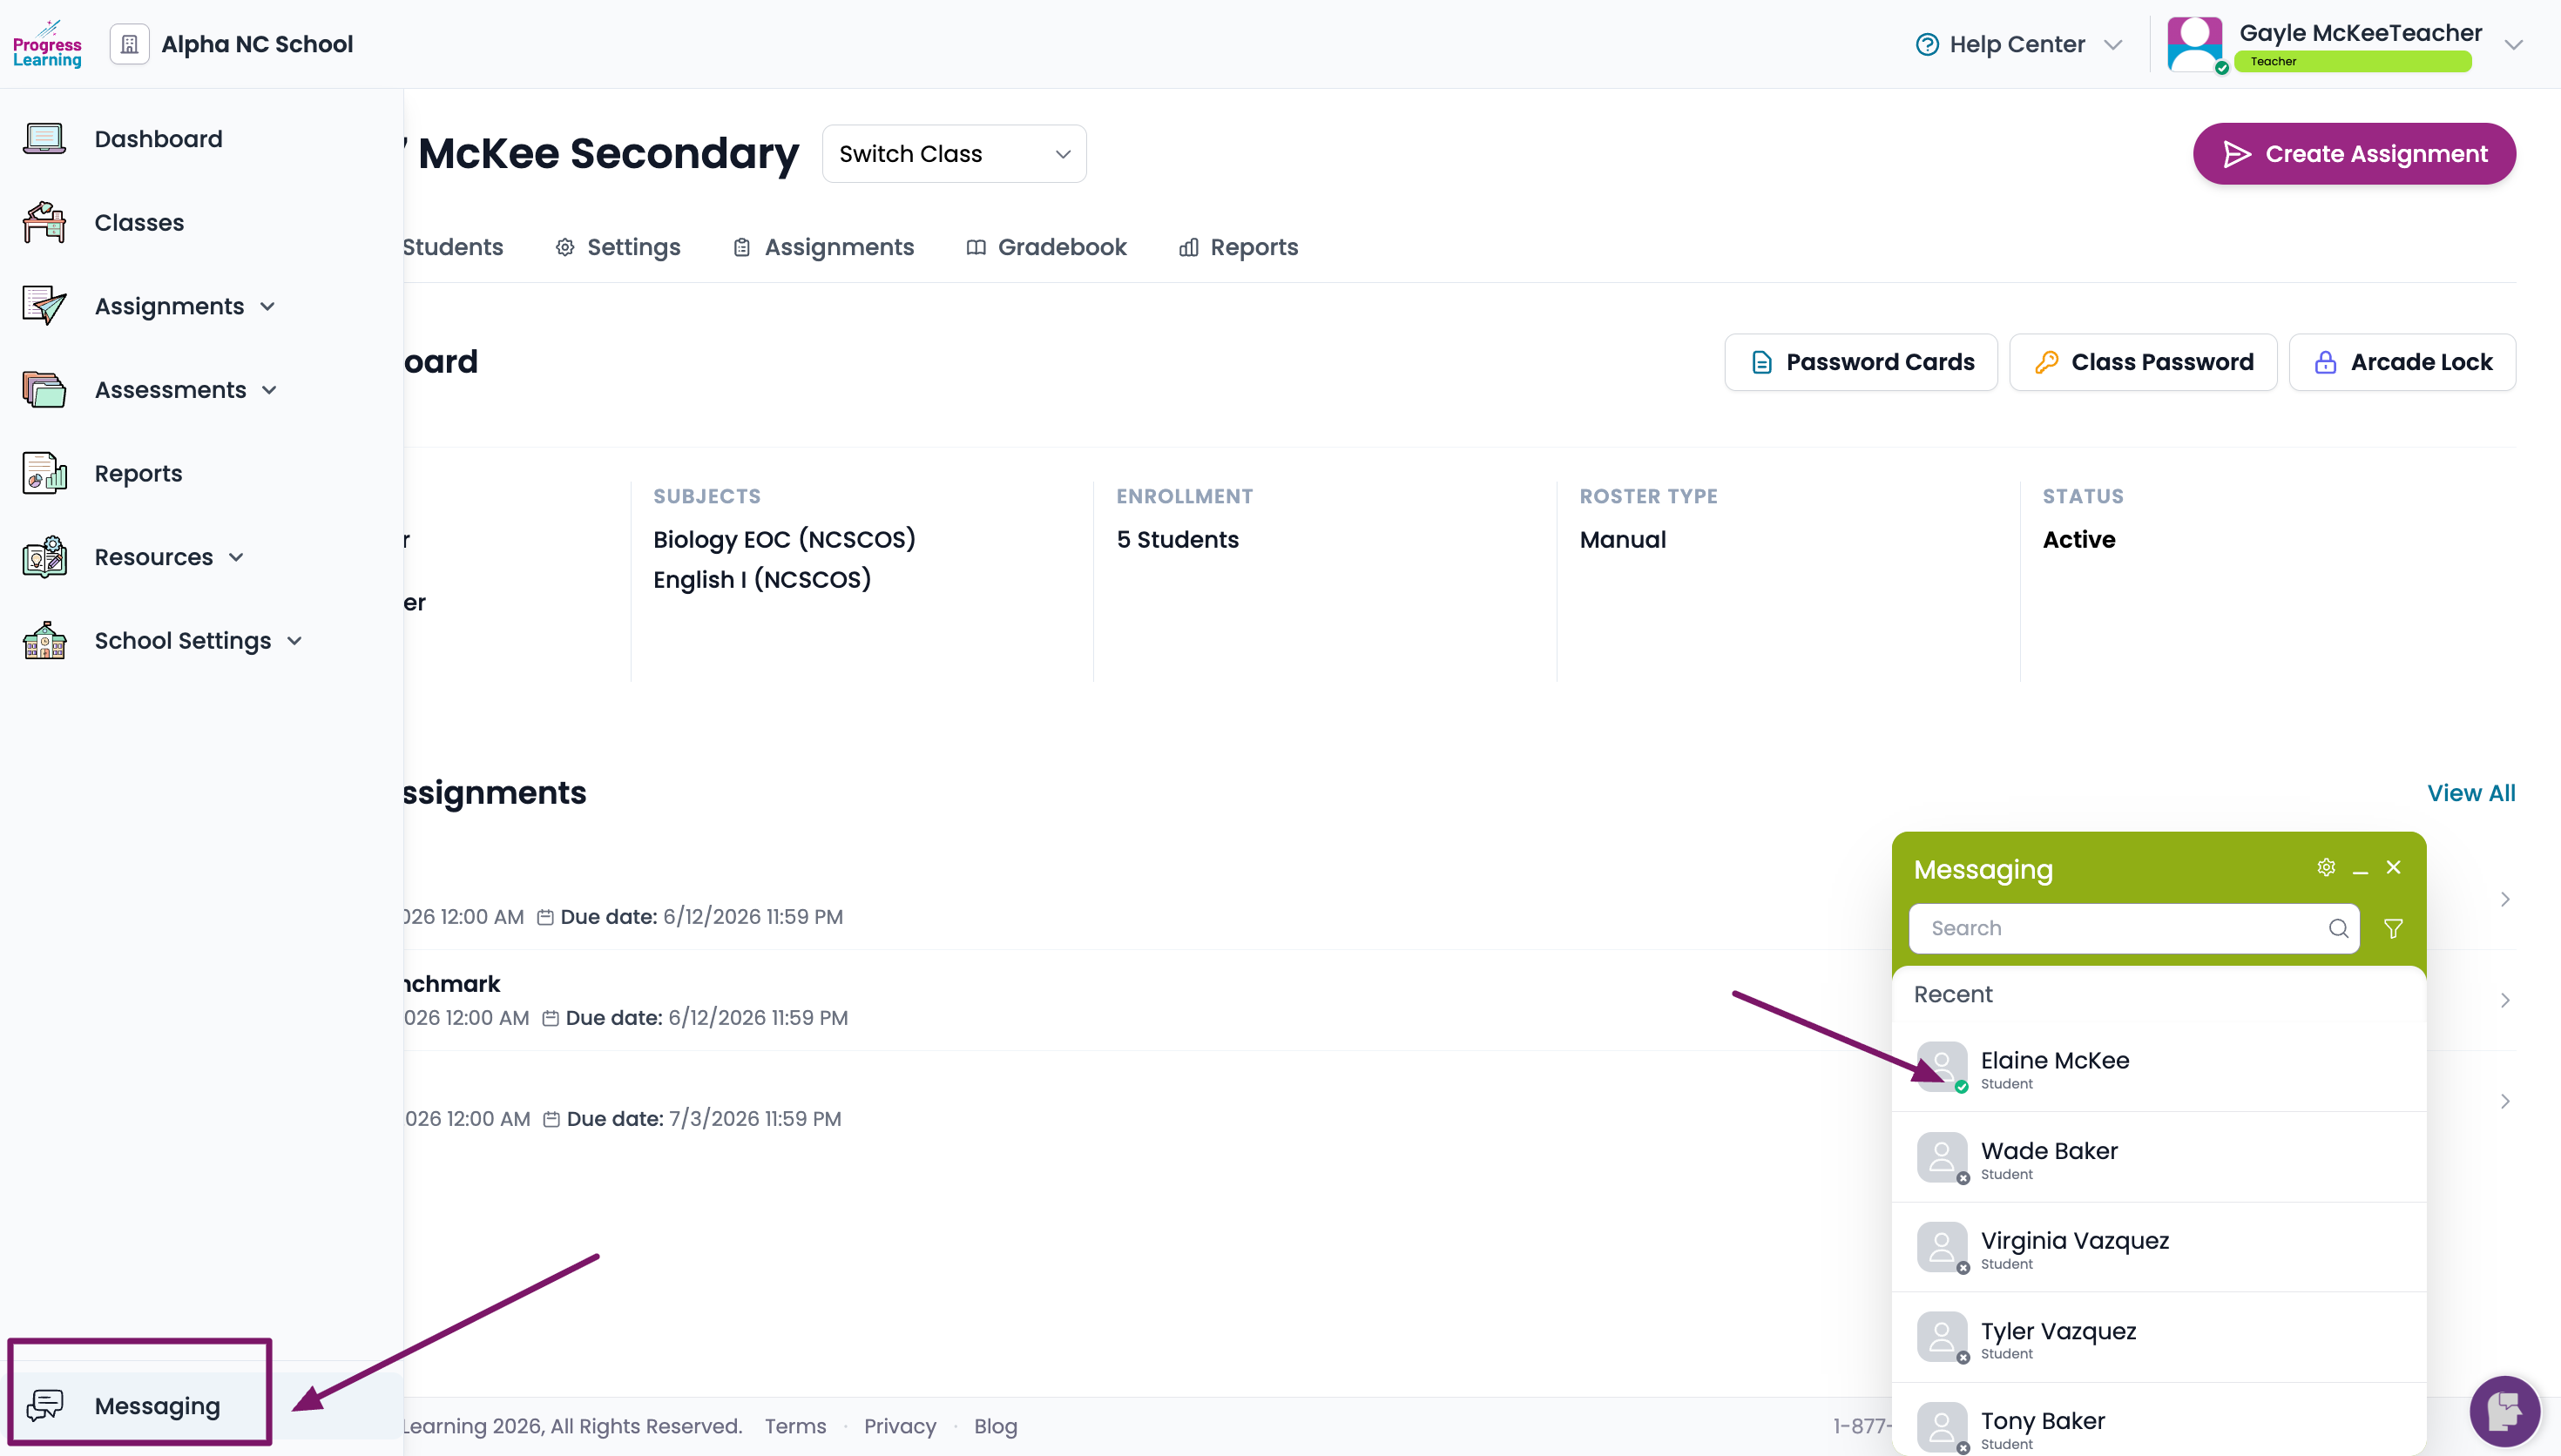
Task: Minimize the Messaging panel
Action: (2360, 868)
